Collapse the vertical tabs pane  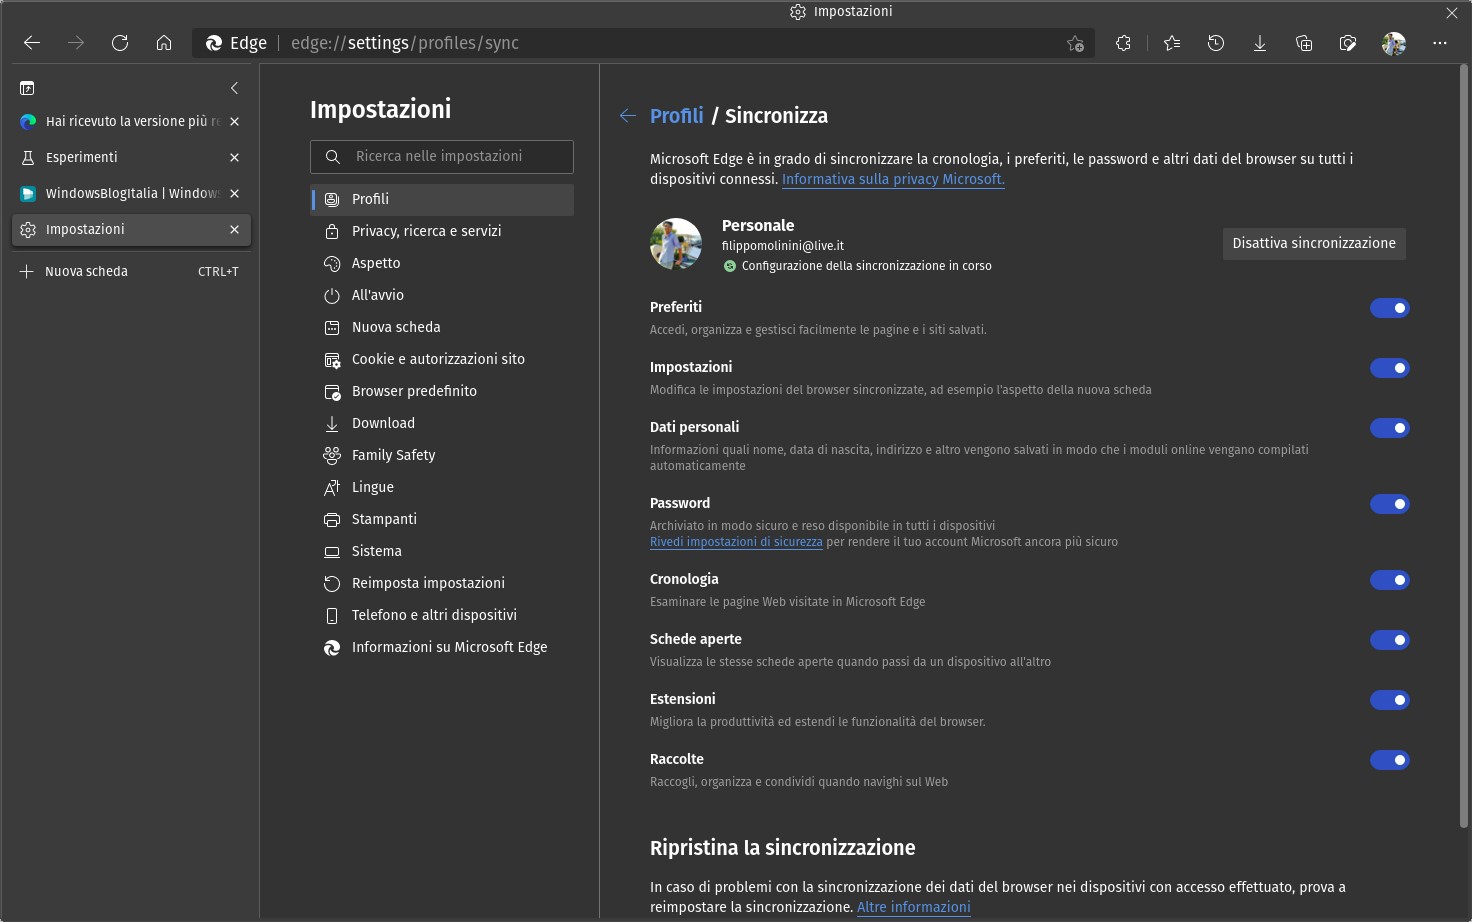[234, 88]
